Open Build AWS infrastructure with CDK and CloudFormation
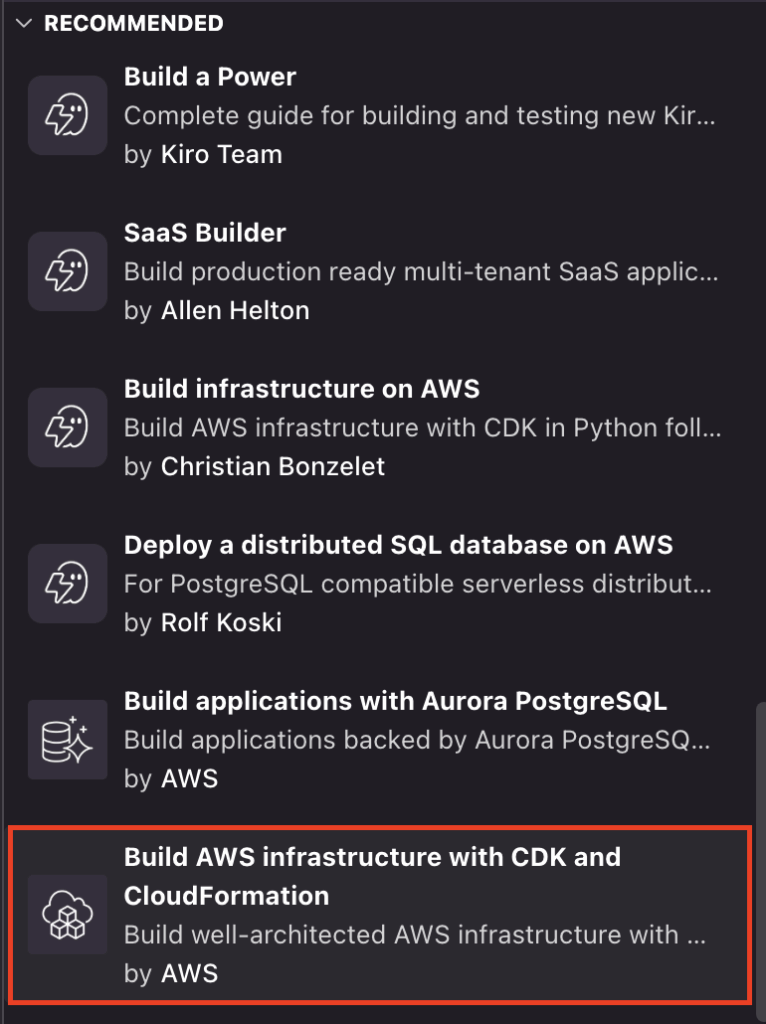This screenshot has width=766, height=1024. [372, 875]
